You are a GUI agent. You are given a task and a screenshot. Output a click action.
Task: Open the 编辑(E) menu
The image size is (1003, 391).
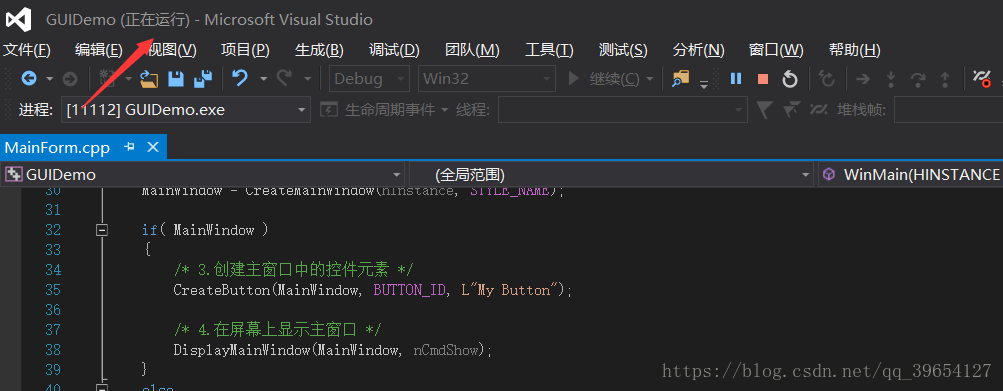click(x=99, y=50)
